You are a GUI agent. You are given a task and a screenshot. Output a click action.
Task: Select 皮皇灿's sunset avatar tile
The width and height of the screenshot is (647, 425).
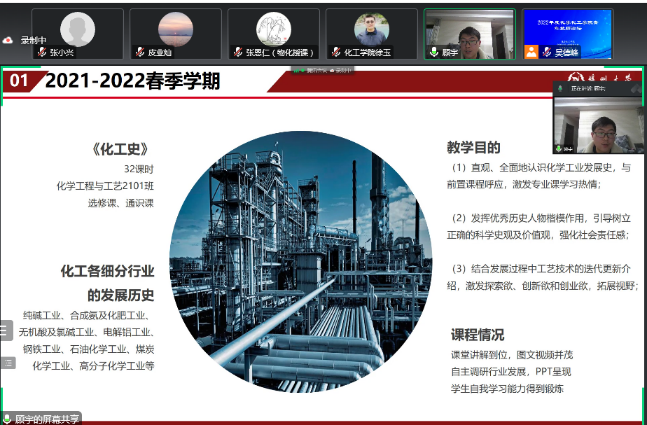[x=175, y=32]
